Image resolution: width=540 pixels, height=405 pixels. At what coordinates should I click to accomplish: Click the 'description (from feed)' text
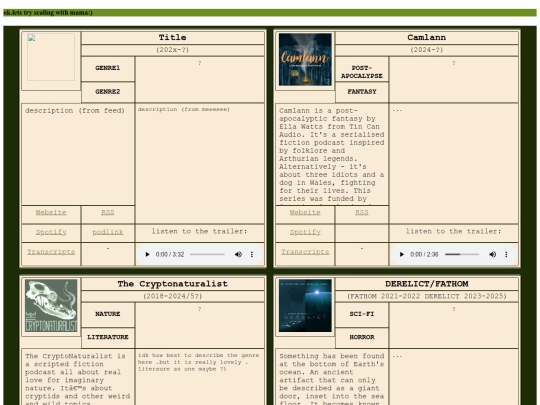pyautogui.click(x=75, y=111)
